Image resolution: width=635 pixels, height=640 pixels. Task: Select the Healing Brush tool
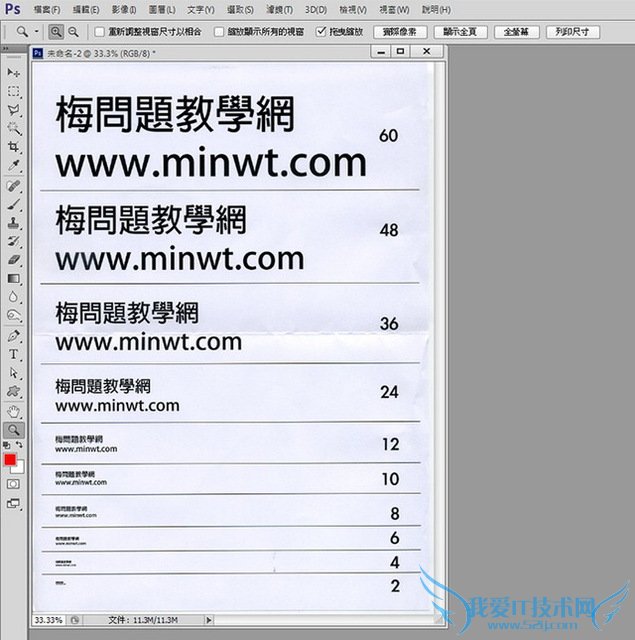point(13,186)
